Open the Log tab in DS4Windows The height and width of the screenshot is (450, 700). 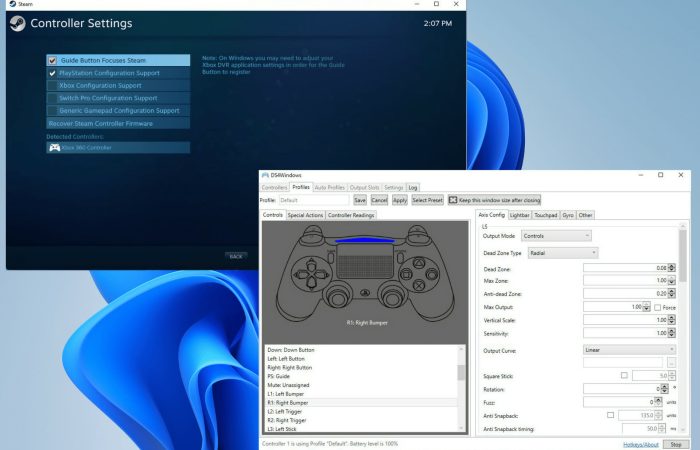[413, 188]
